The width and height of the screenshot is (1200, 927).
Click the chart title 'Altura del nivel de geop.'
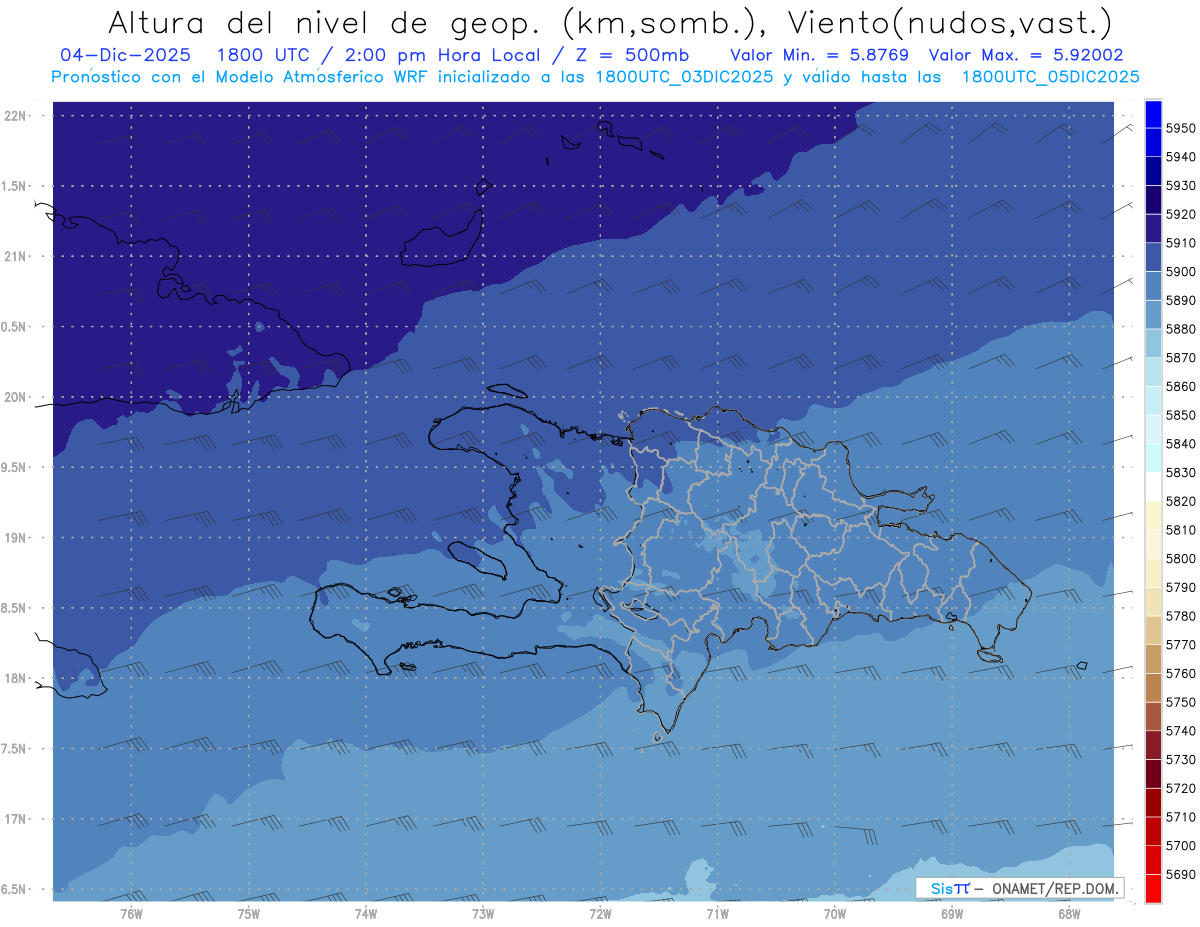[x=326, y=22]
